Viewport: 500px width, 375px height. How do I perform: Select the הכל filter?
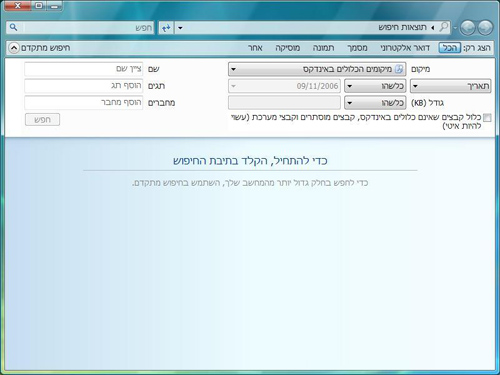pos(450,48)
